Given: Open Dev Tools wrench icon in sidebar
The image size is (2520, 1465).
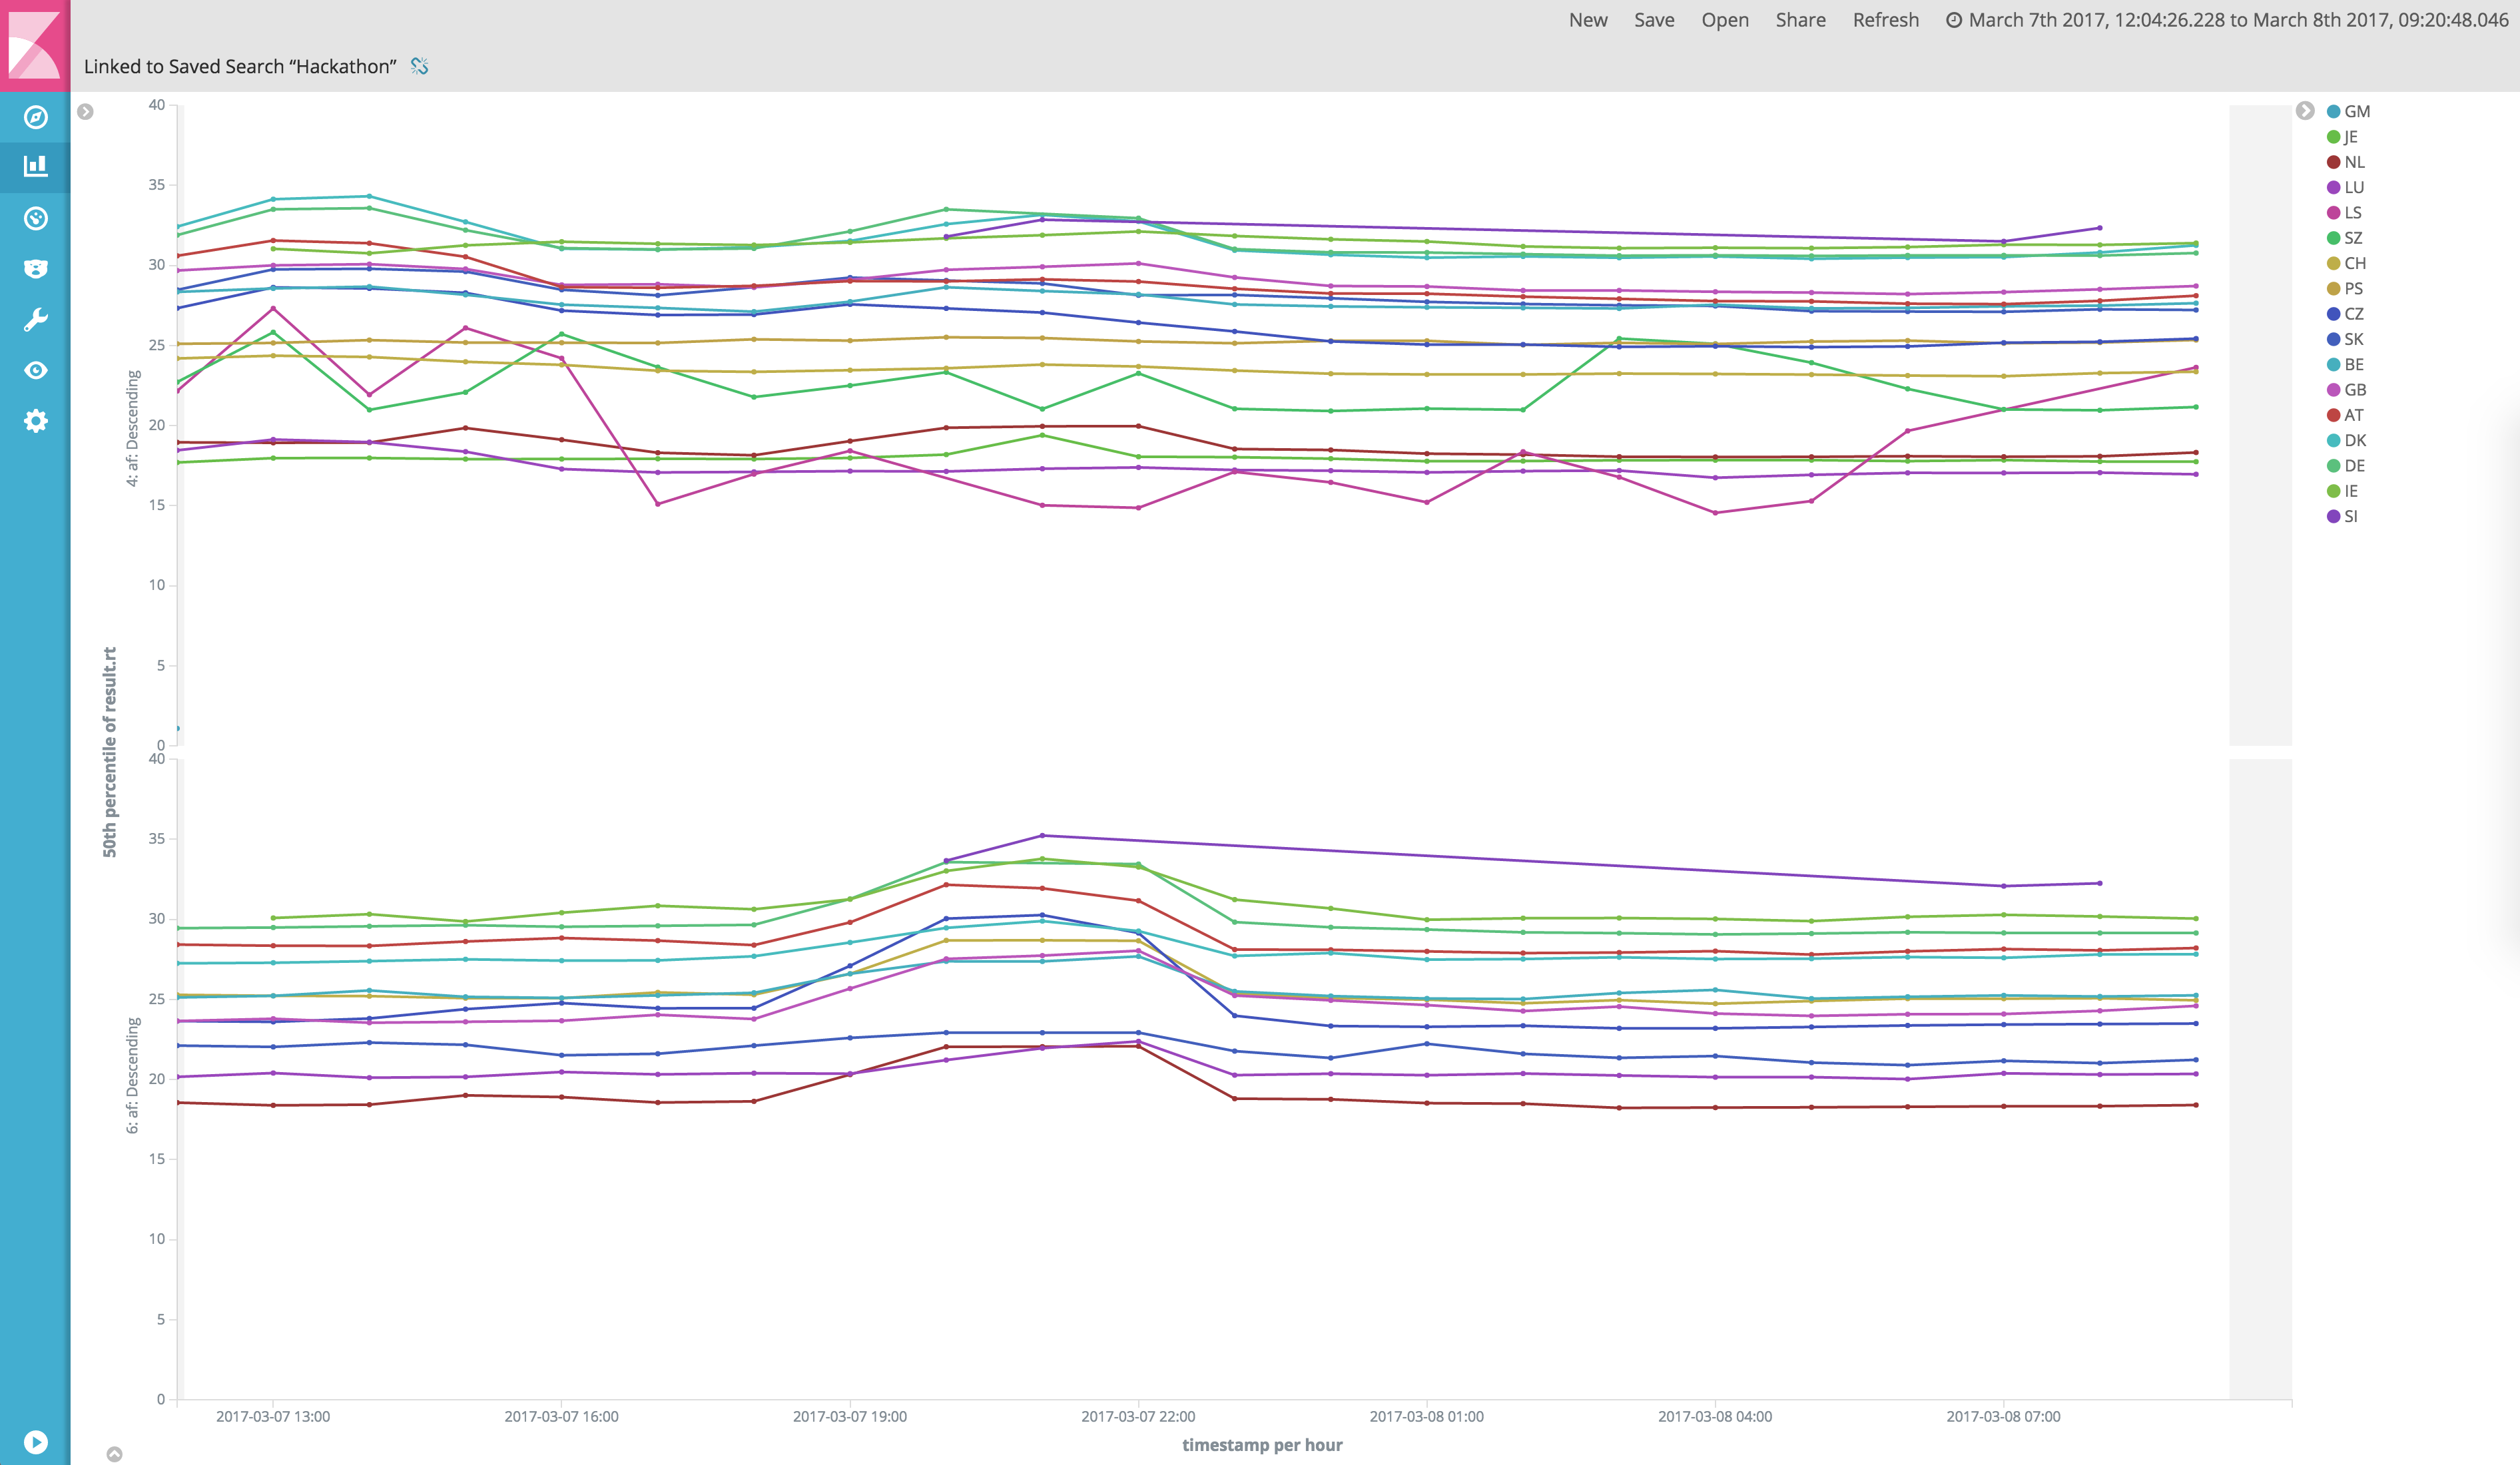Looking at the screenshot, I should [35, 320].
